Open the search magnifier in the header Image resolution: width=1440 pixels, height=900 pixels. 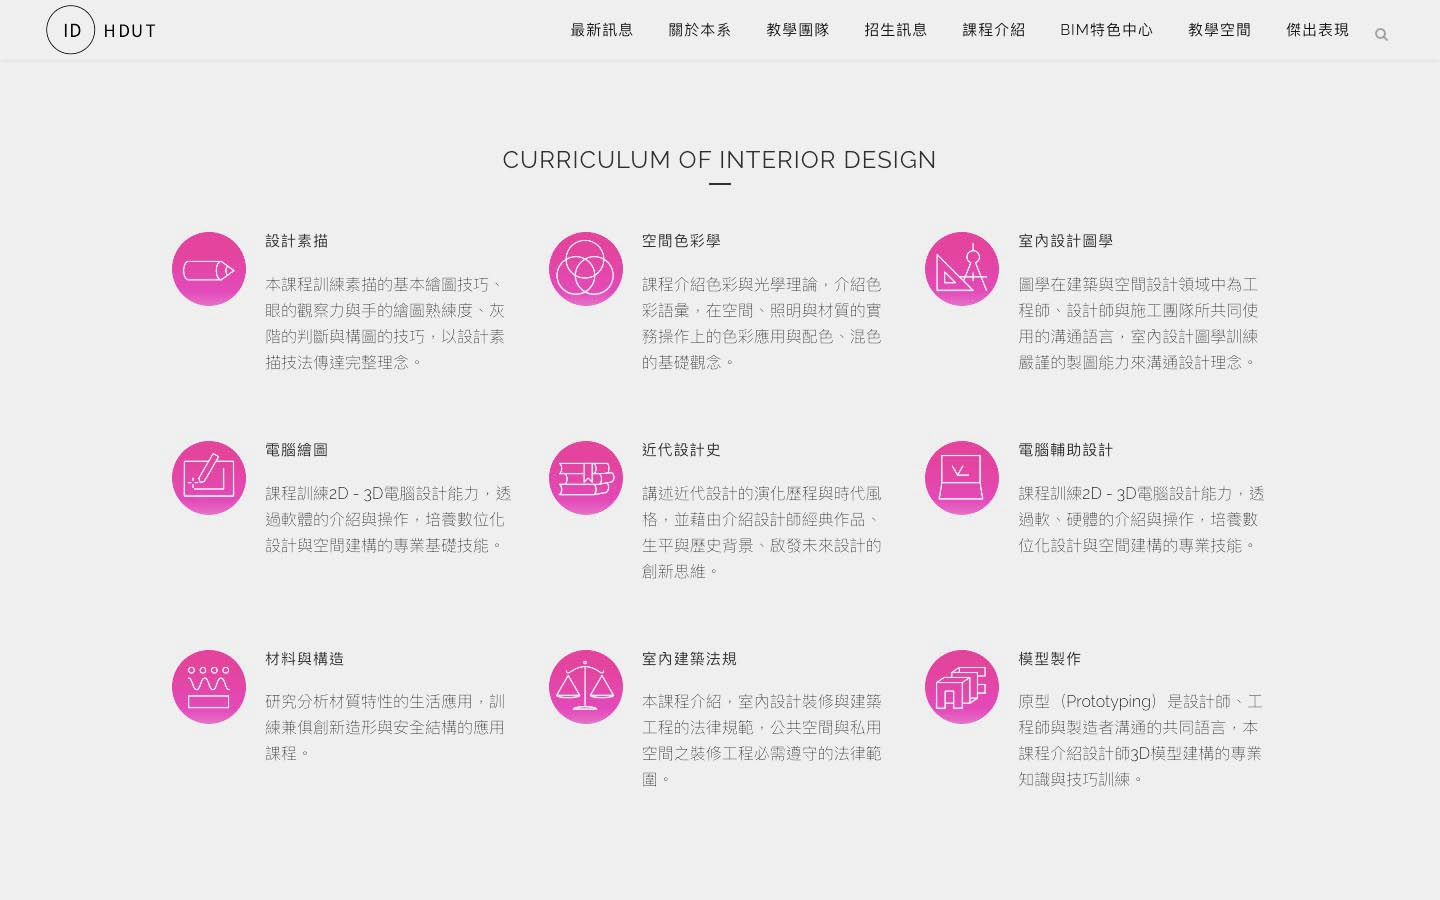(x=1381, y=35)
